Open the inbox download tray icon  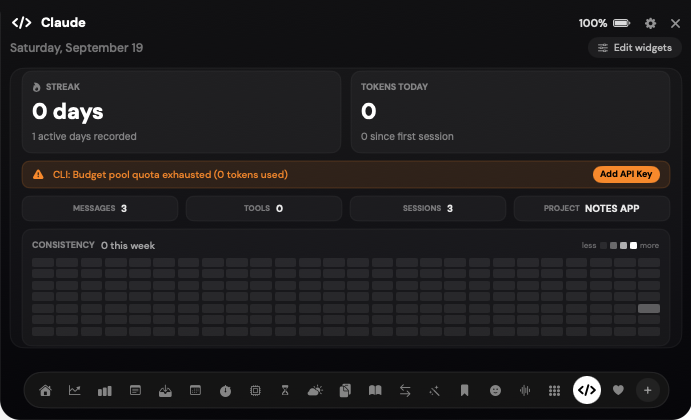click(165, 390)
